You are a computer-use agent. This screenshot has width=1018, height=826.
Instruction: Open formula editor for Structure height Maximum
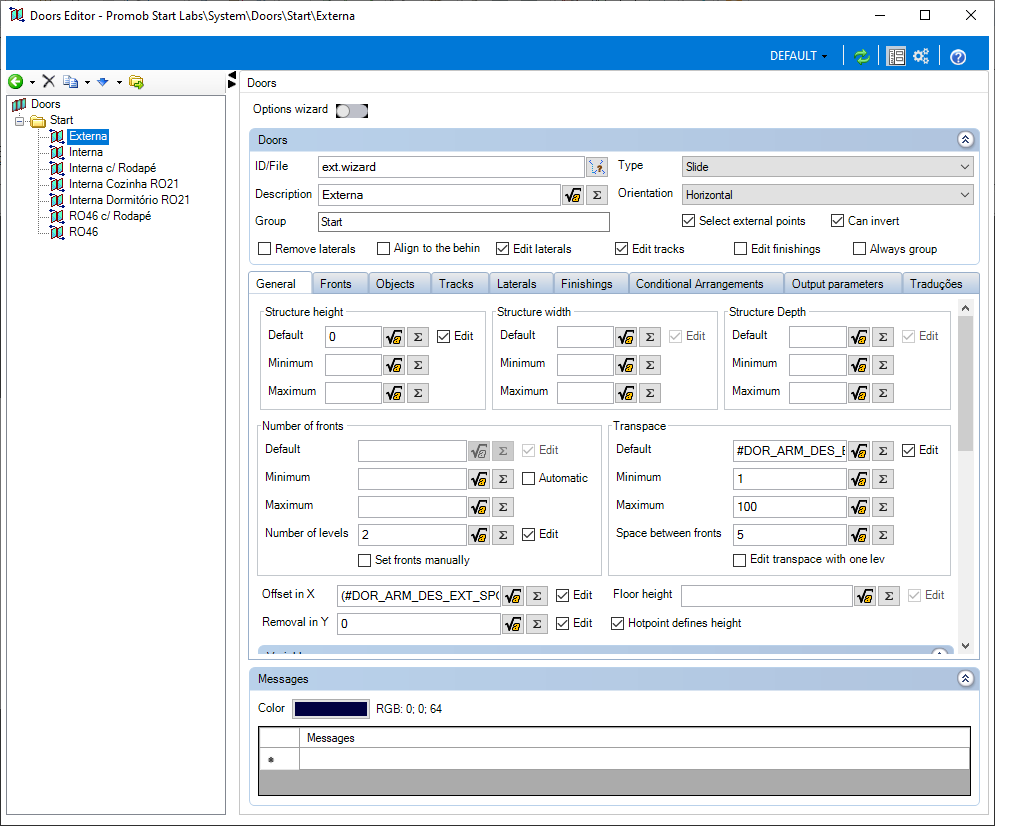coord(394,393)
